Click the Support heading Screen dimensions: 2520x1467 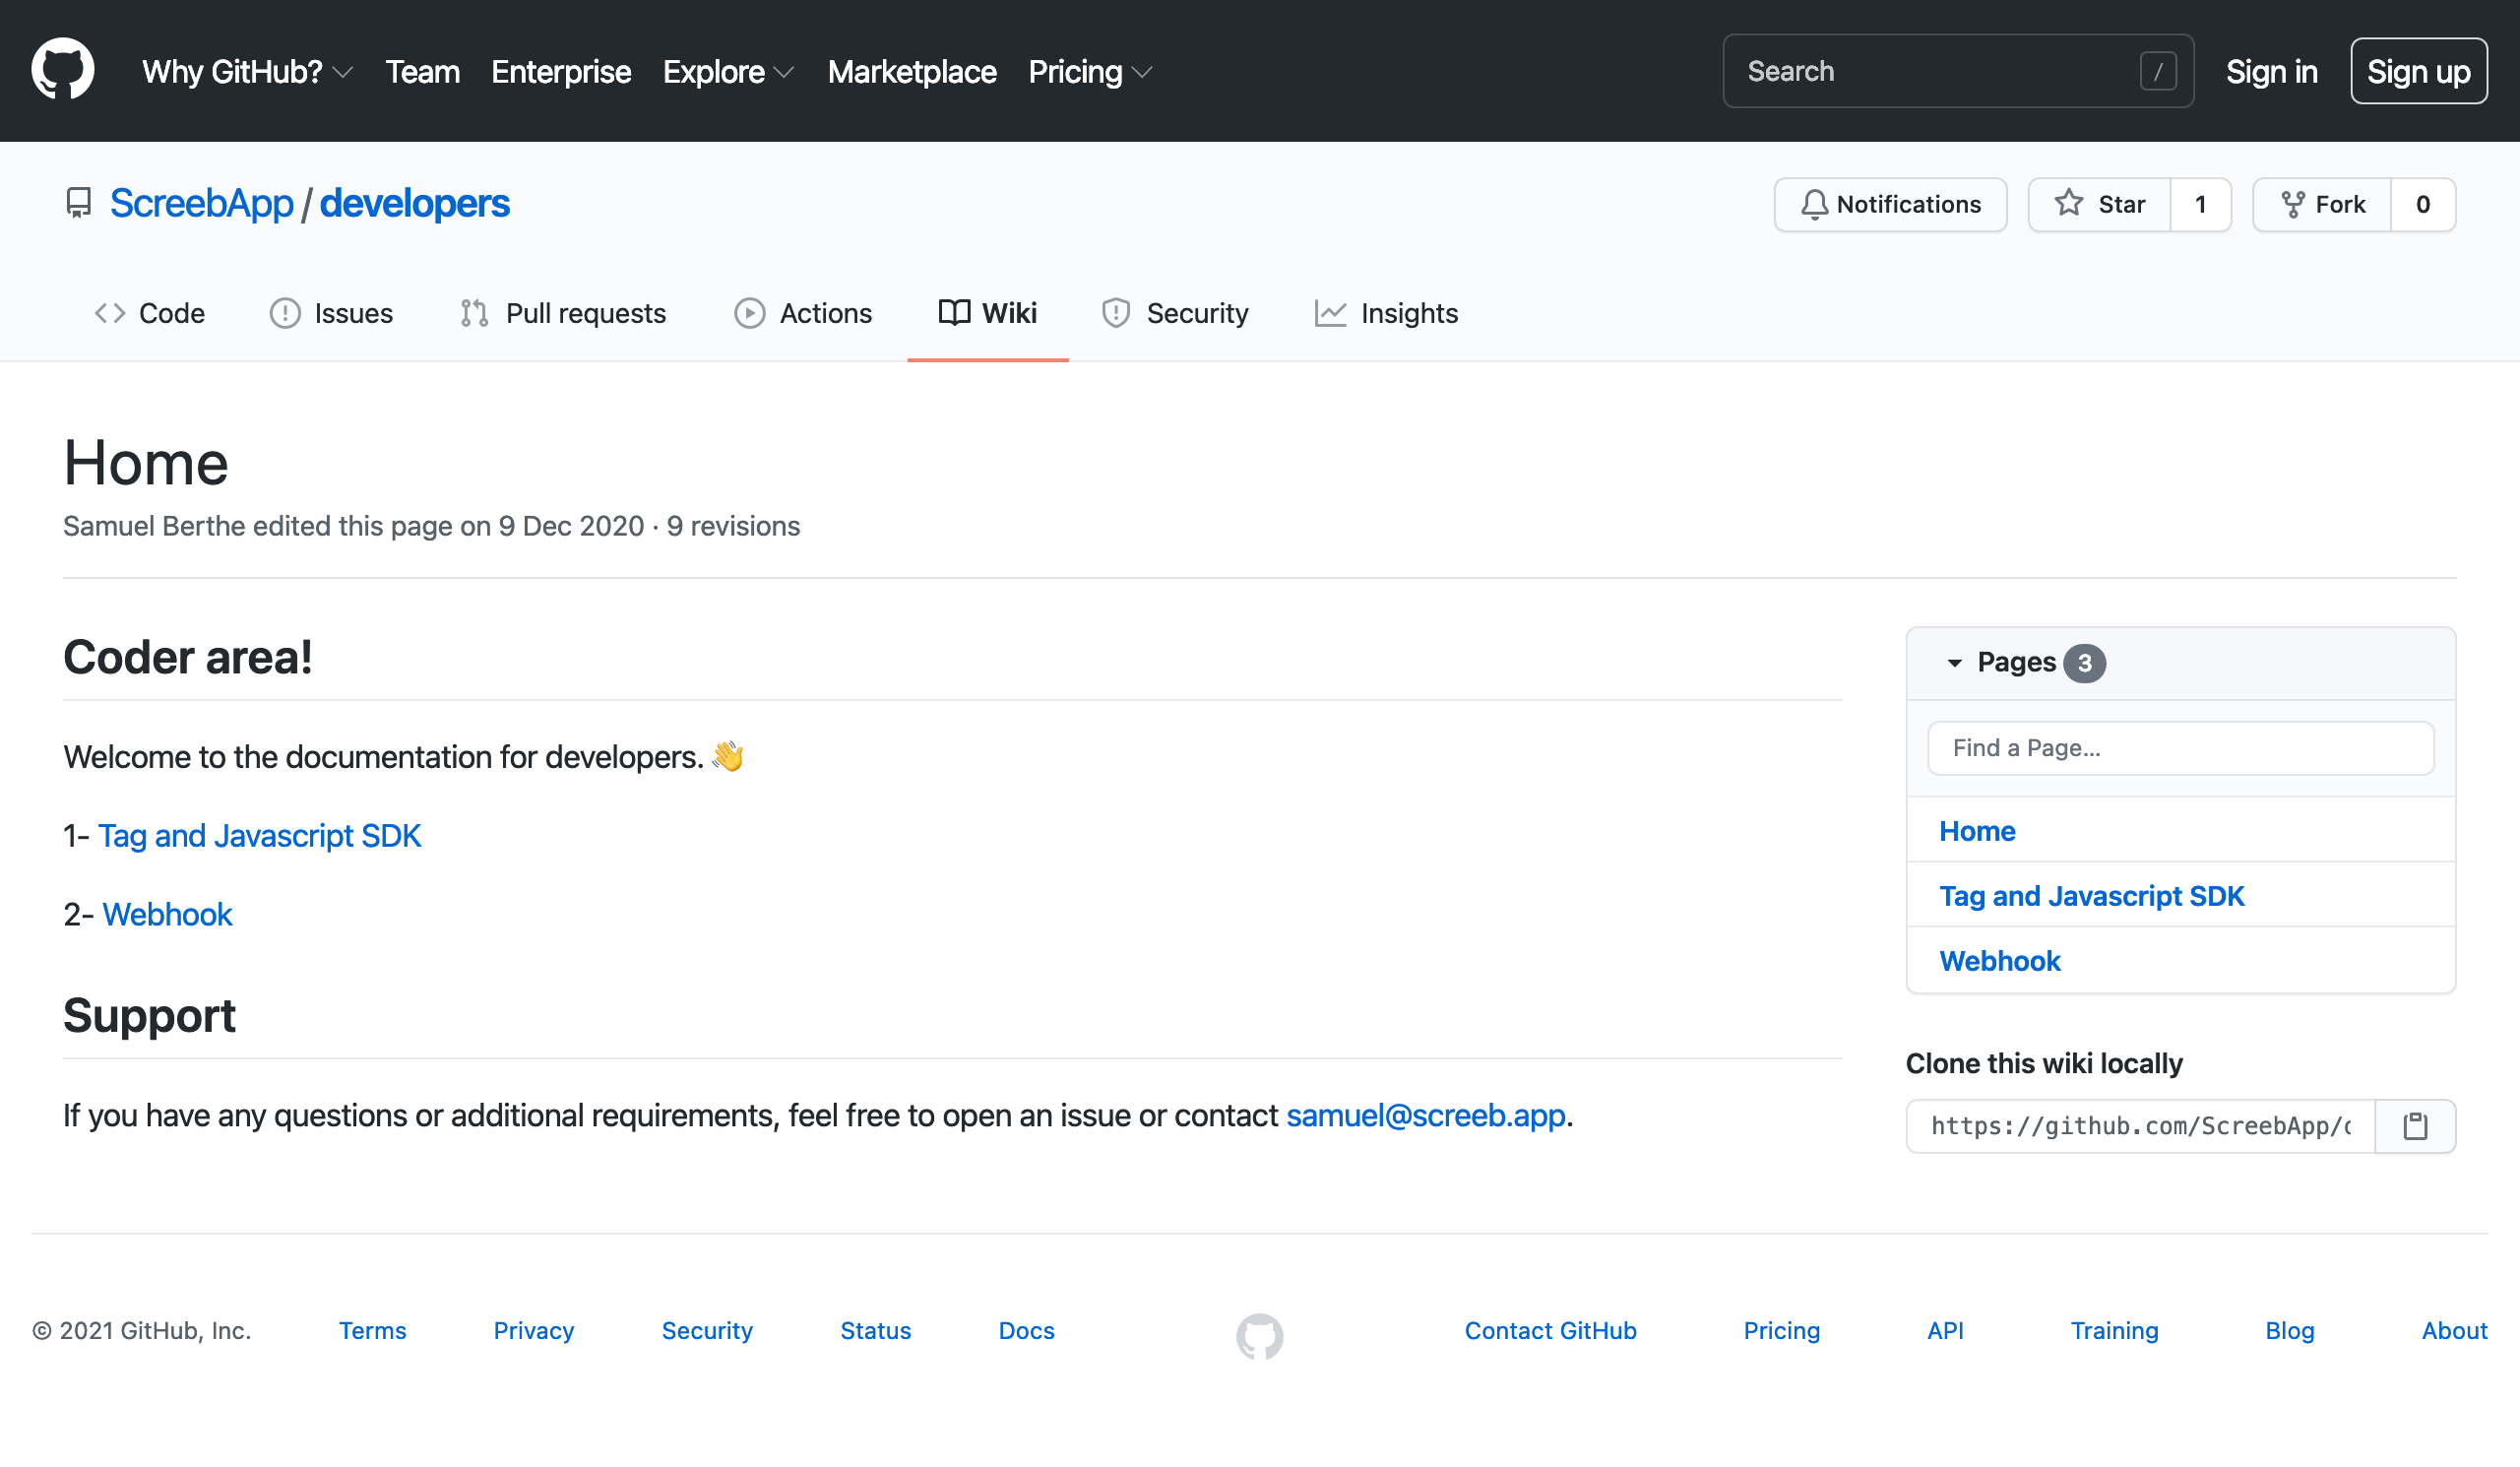(x=149, y=1016)
